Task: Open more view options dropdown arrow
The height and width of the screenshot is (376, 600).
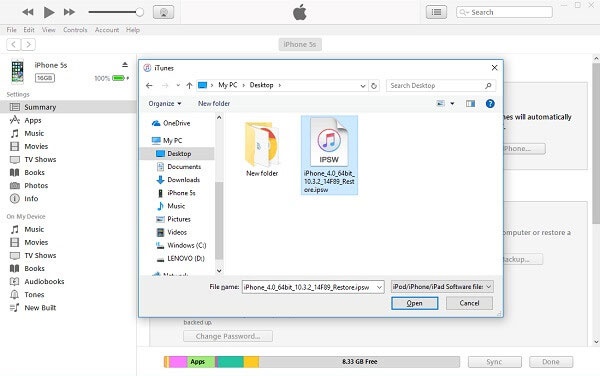Action: [x=452, y=104]
